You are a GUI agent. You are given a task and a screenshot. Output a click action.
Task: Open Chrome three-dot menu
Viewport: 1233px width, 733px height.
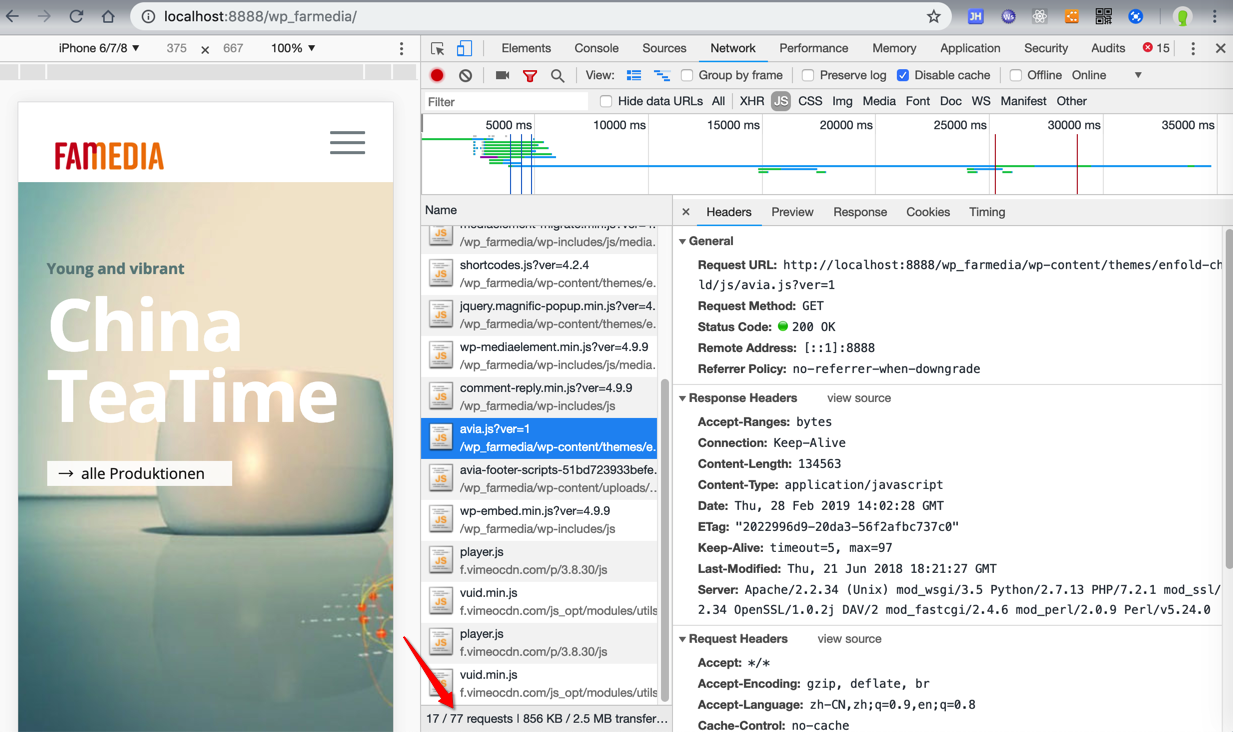[x=1214, y=16]
